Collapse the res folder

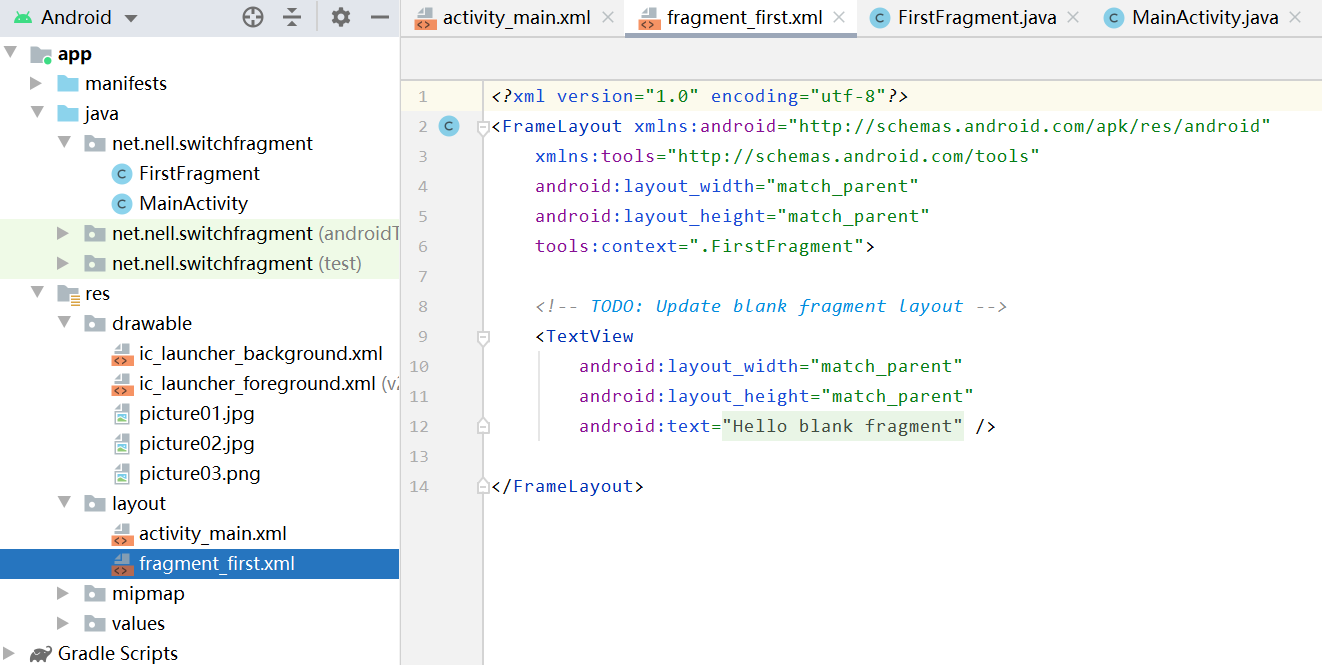pyautogui.click(x=37, y=294)
